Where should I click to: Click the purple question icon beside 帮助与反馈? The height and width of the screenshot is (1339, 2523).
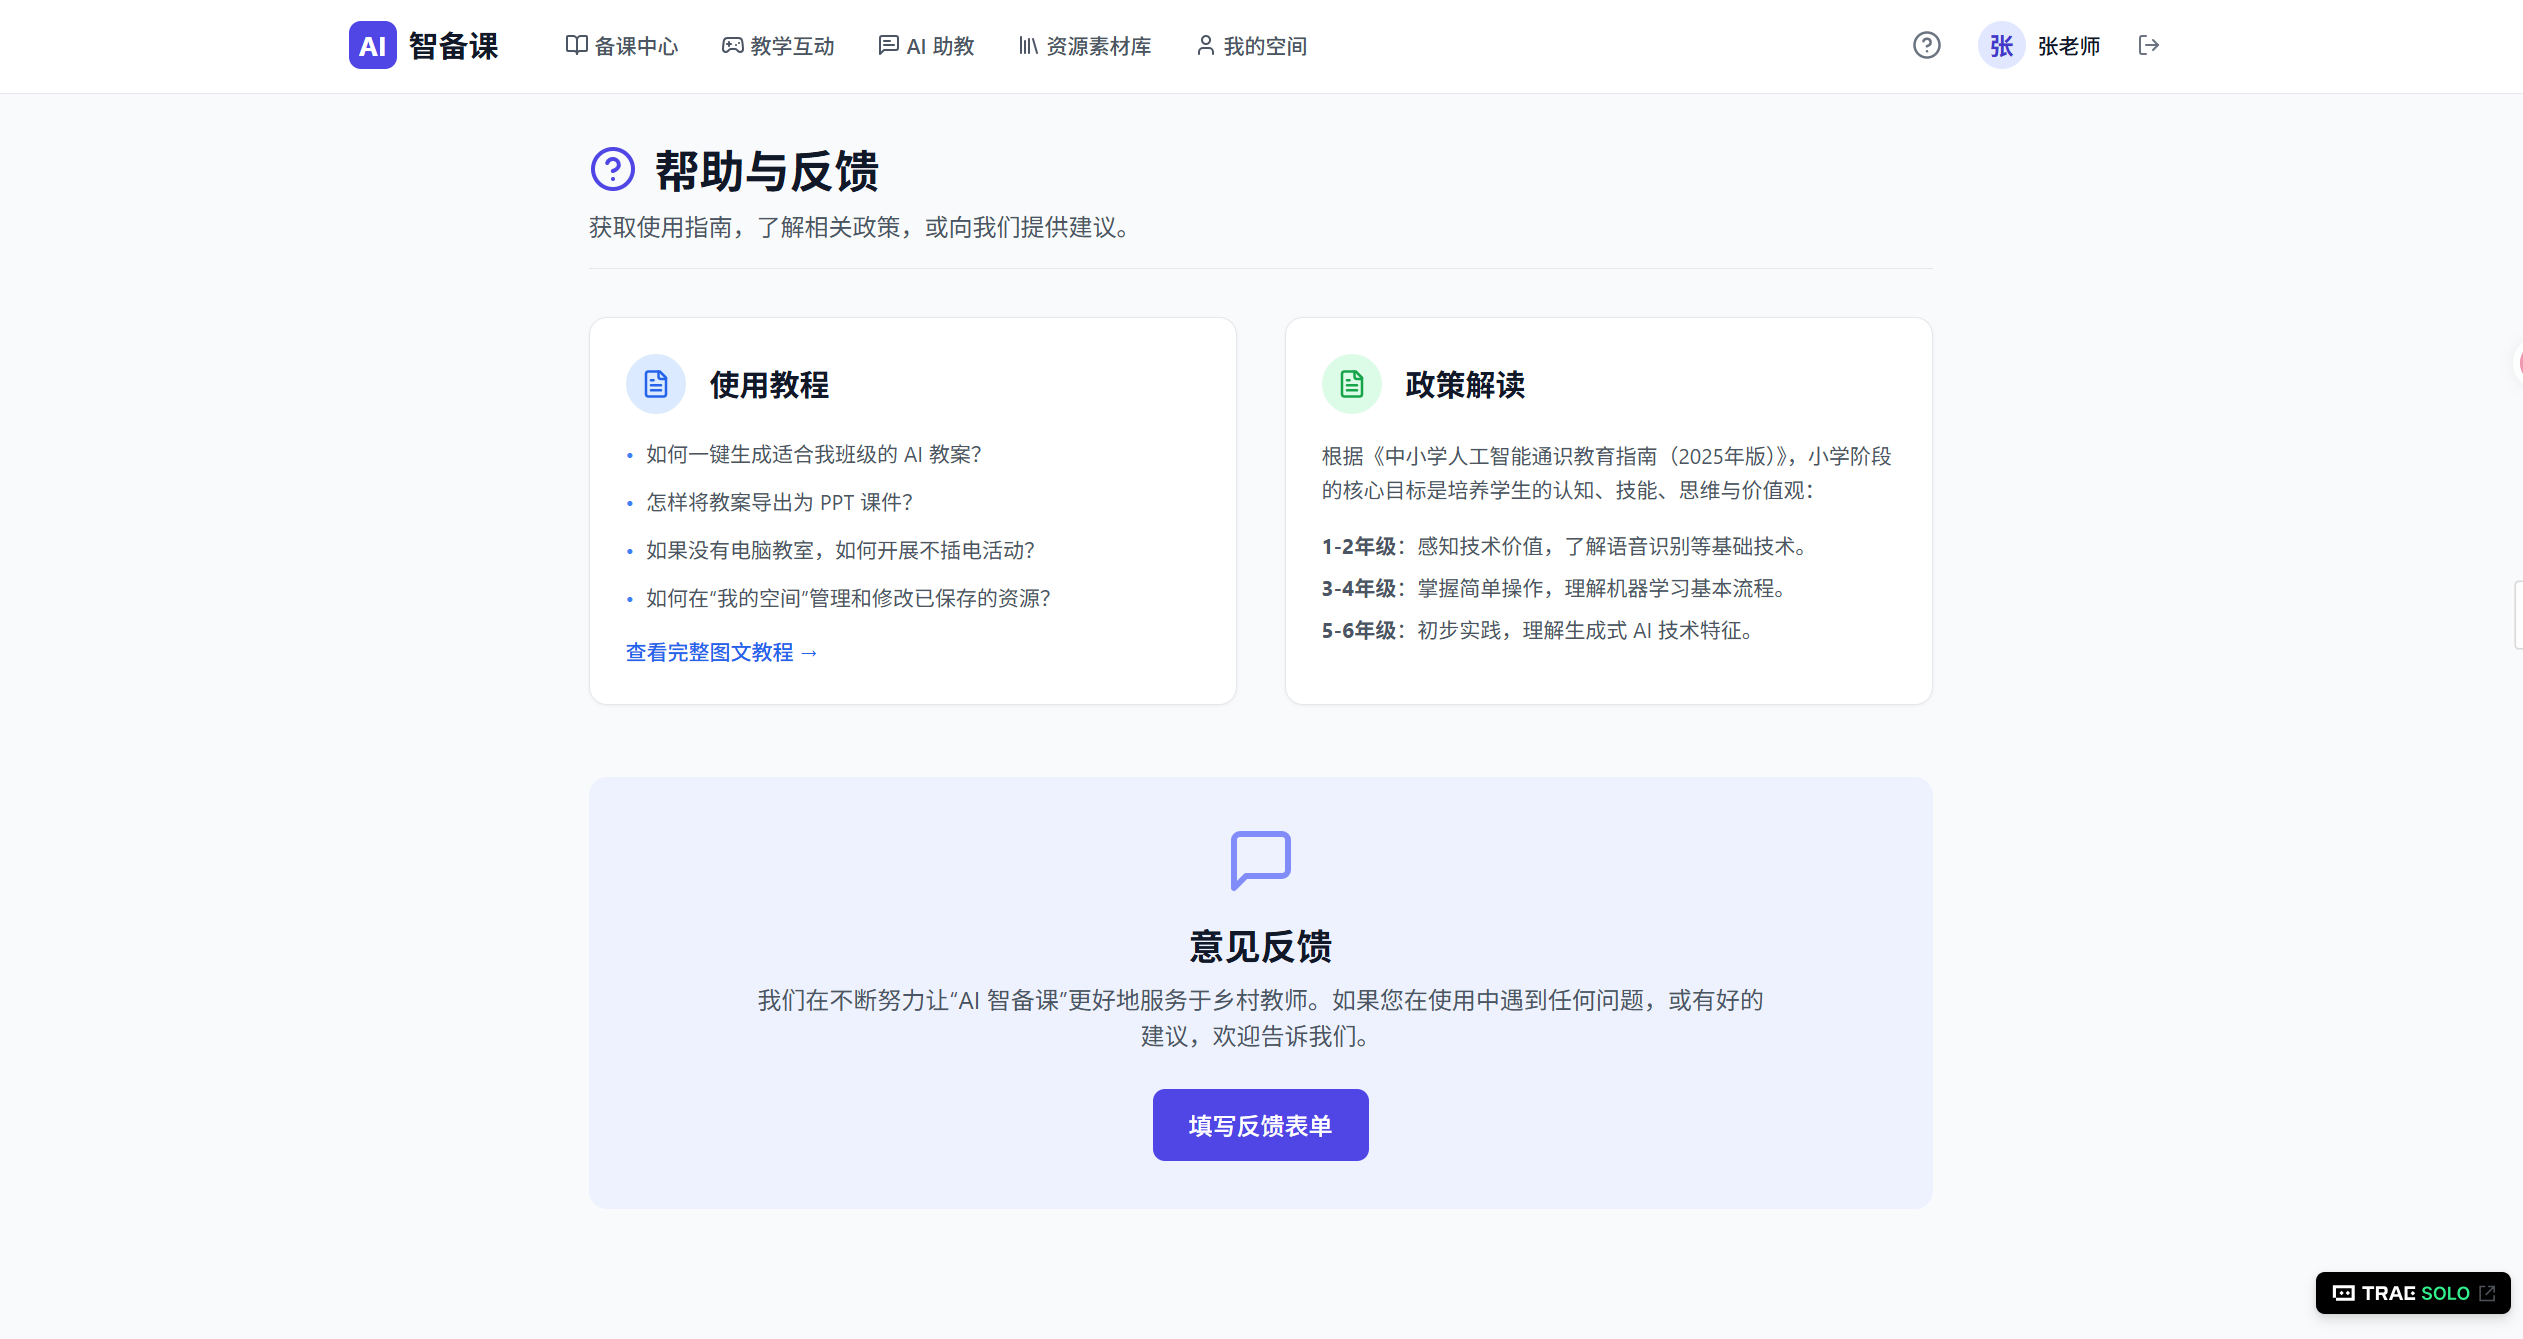point(612,170)
